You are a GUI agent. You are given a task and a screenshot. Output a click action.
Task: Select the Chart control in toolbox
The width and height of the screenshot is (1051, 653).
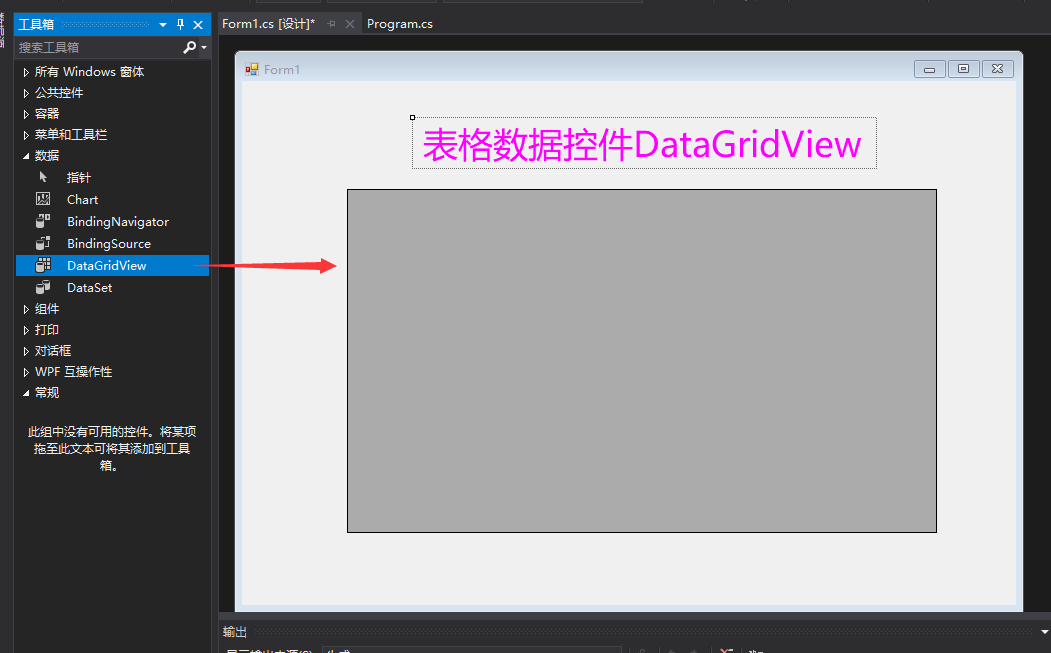click(82, 199)
